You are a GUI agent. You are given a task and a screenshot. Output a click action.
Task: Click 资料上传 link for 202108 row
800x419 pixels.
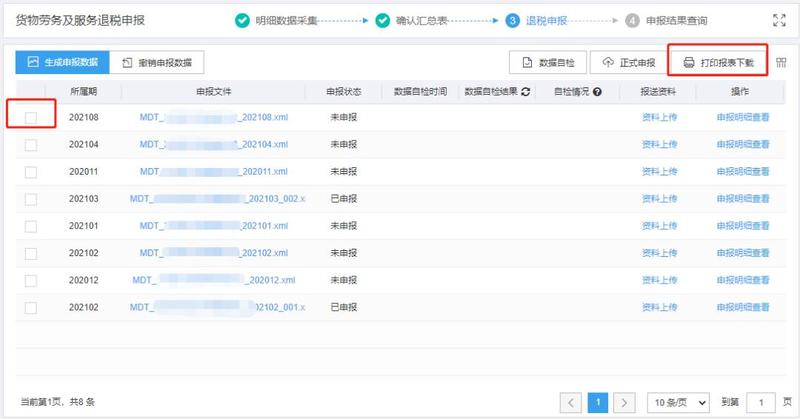[x=658, y=118]
